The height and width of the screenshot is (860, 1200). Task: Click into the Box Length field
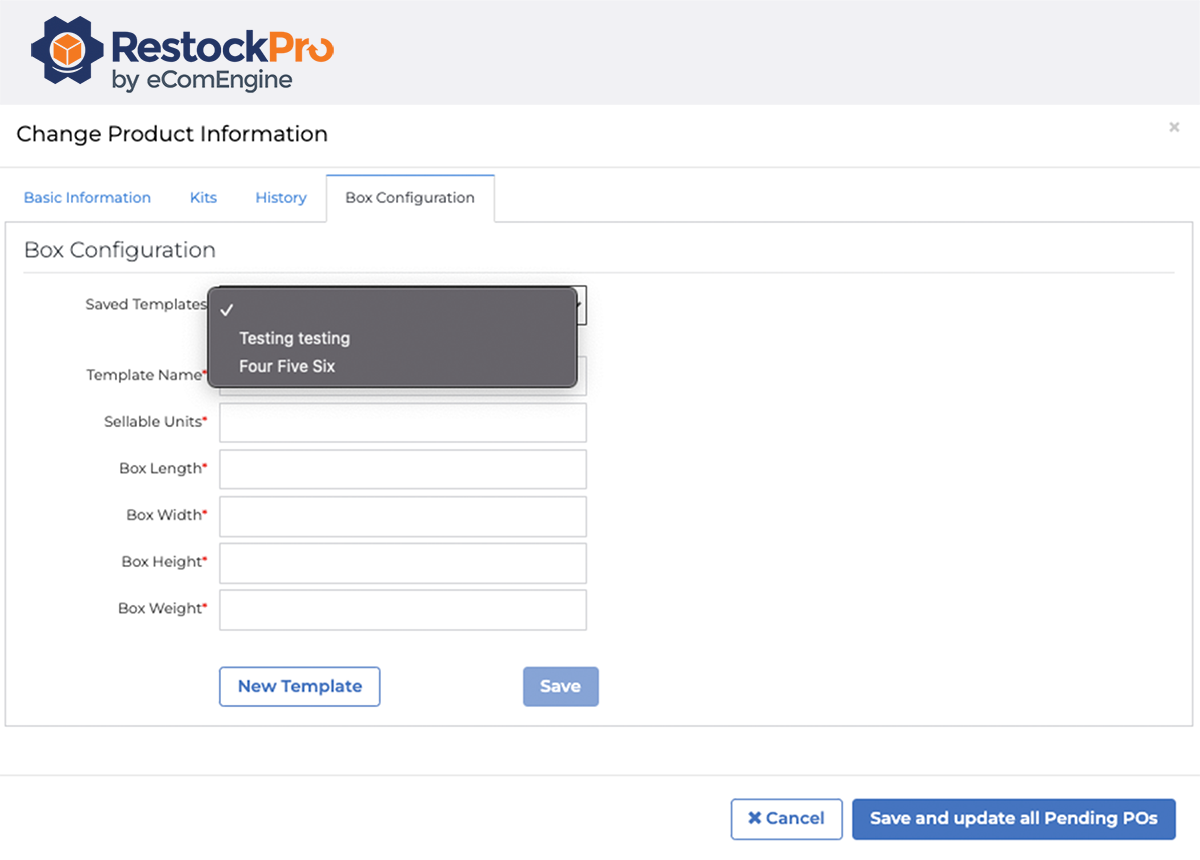(x=403, y=469)
